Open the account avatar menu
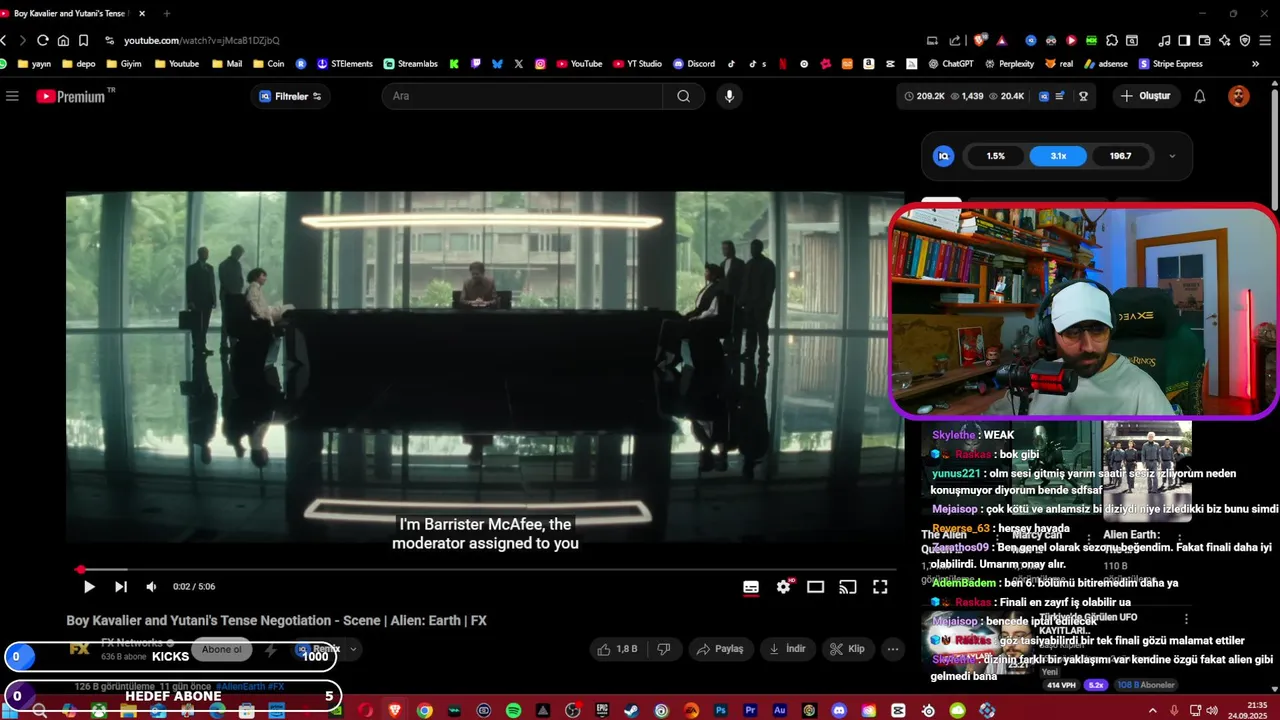Screen dimensions: 1280x720 (1239, 96)
